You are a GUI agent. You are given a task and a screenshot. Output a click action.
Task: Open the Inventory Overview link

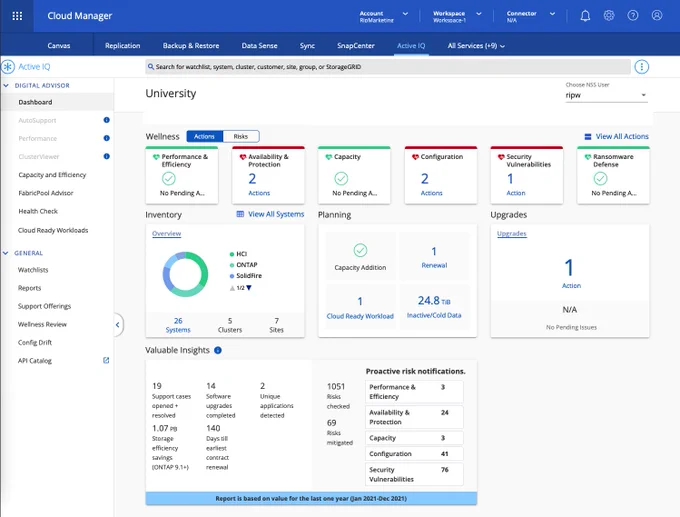(167, 233)
